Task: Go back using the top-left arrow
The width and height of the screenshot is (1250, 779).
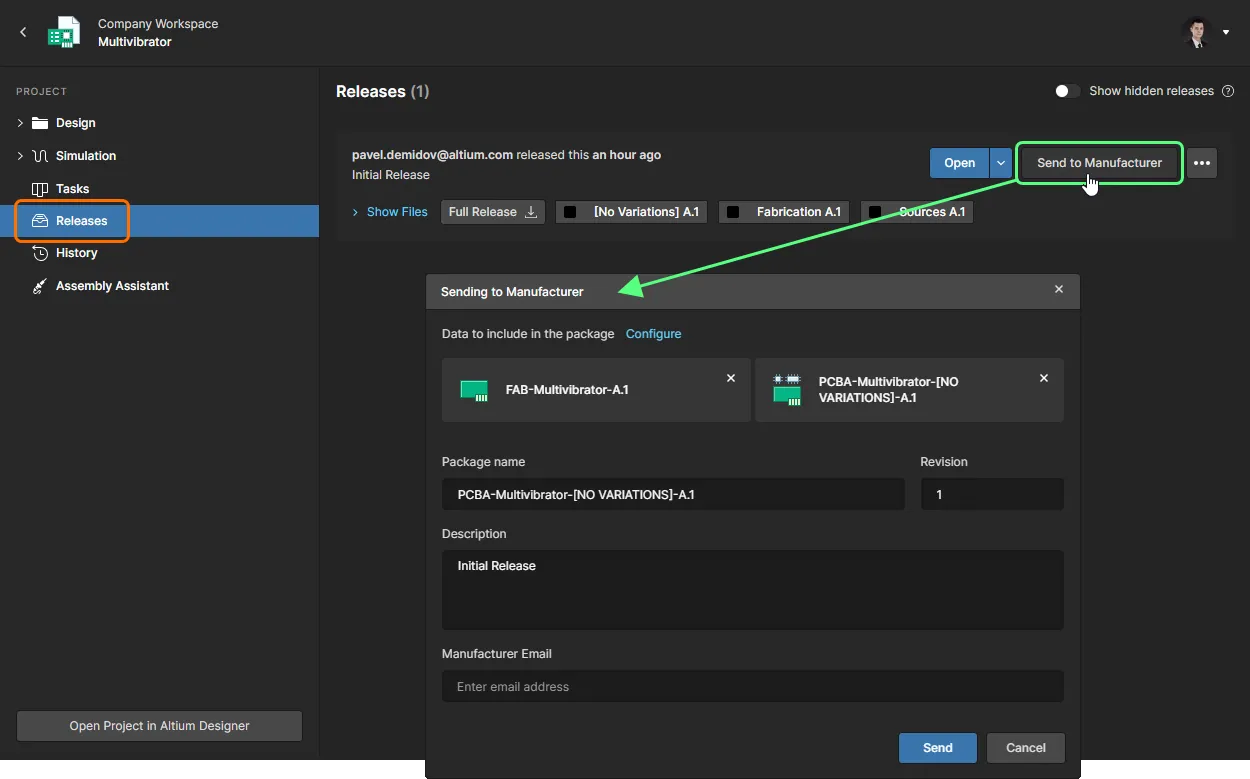Action: coord(23,33)
